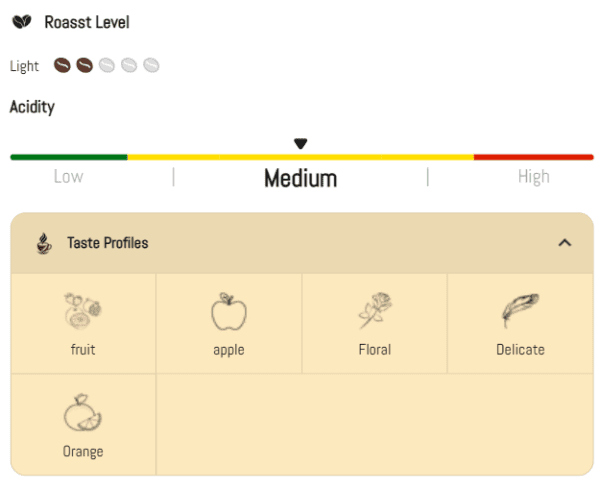This screenshot has width=600, height=490.
Task: Click the Delicate feather icon
Action: tap(520, 312)
